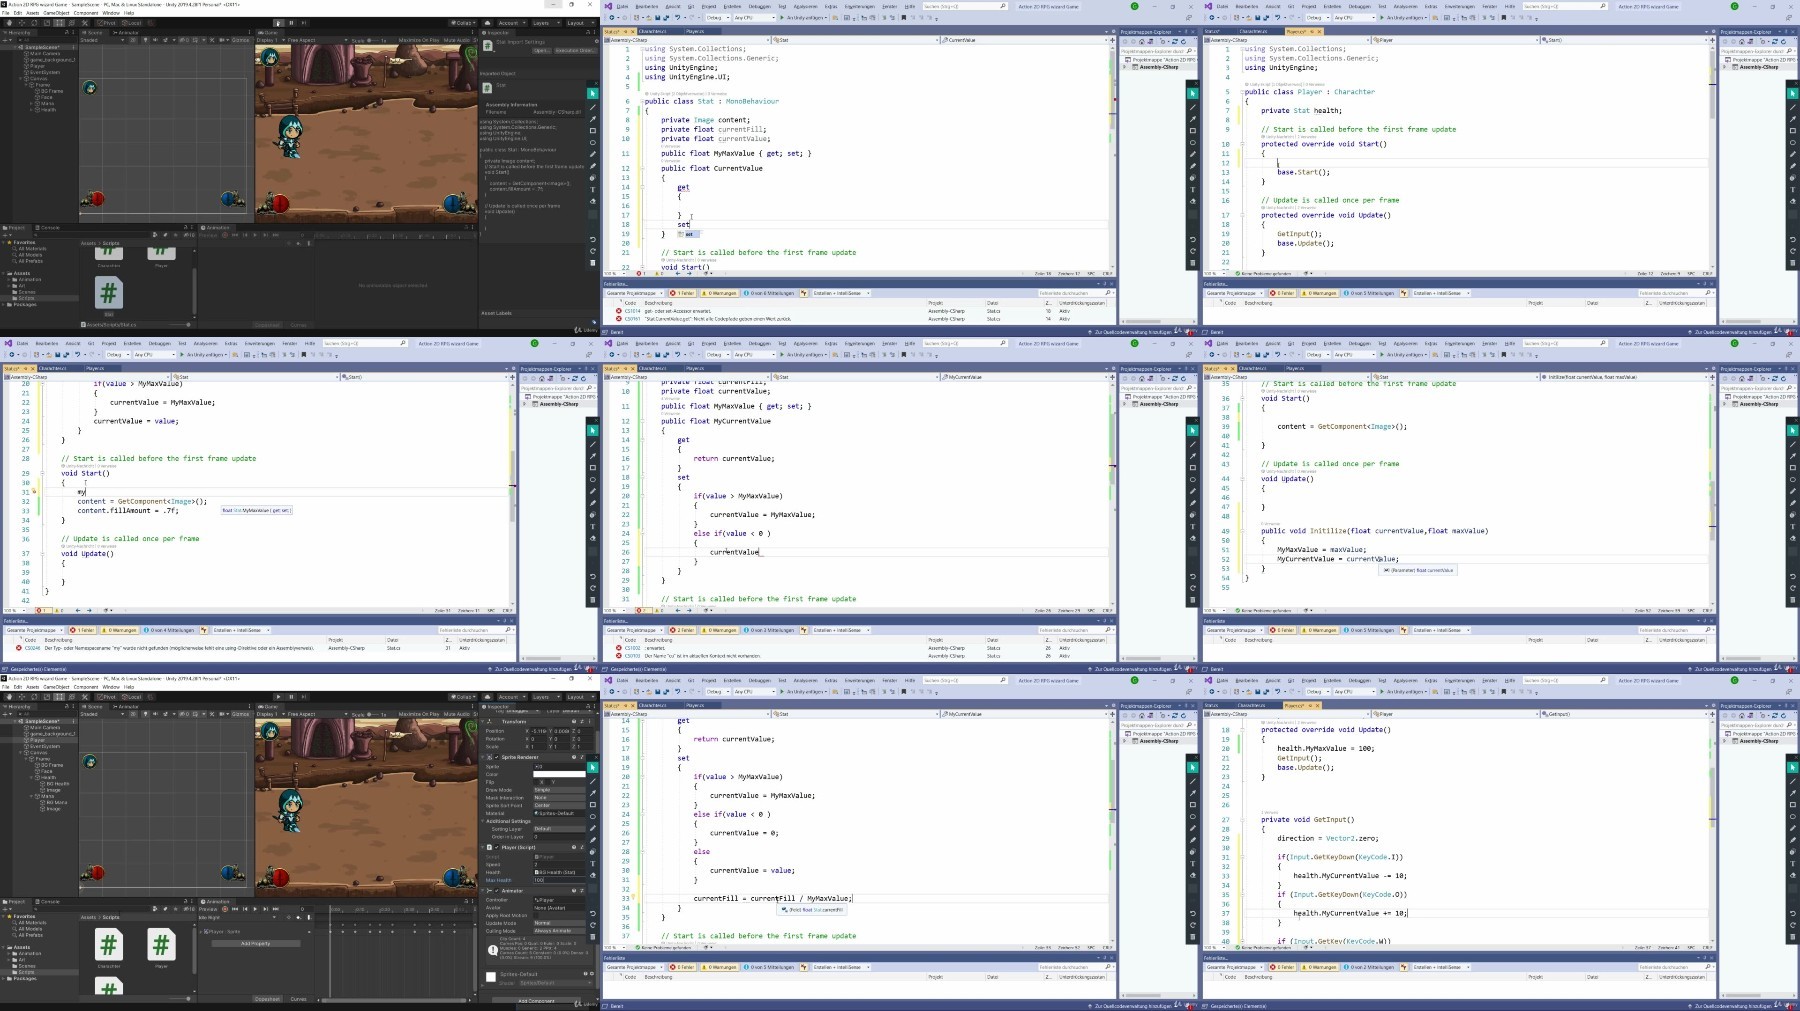Toggle the Animator component enable checkbox
1800x1011 pixels.
(x=497, y=891)
